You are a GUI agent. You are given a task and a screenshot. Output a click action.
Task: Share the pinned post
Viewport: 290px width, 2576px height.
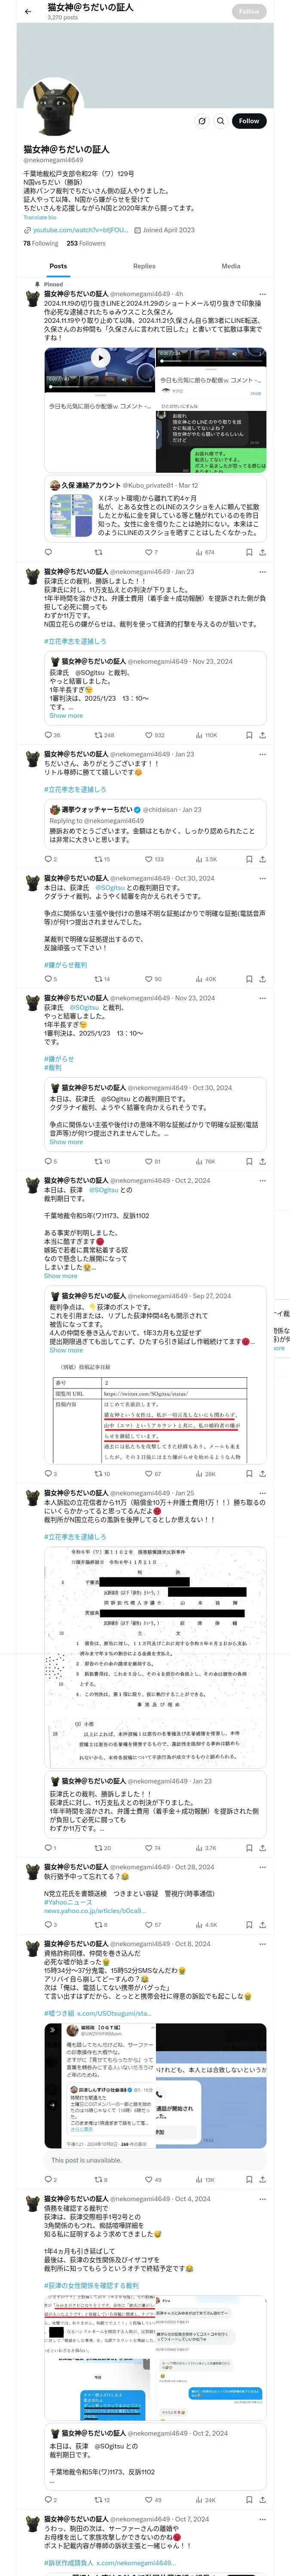click(x=262, y=552)
